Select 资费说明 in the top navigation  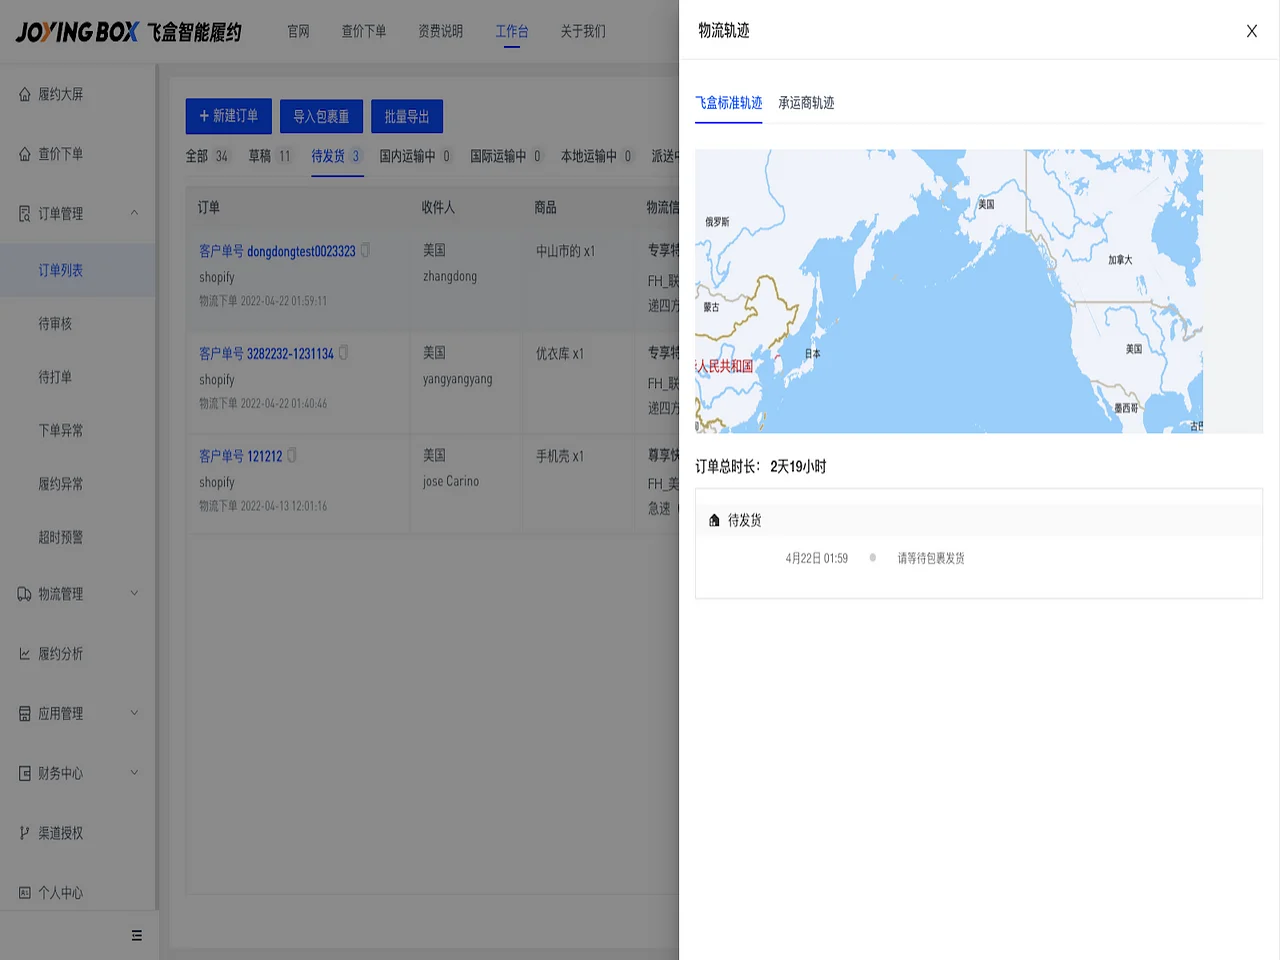[440, 31]
